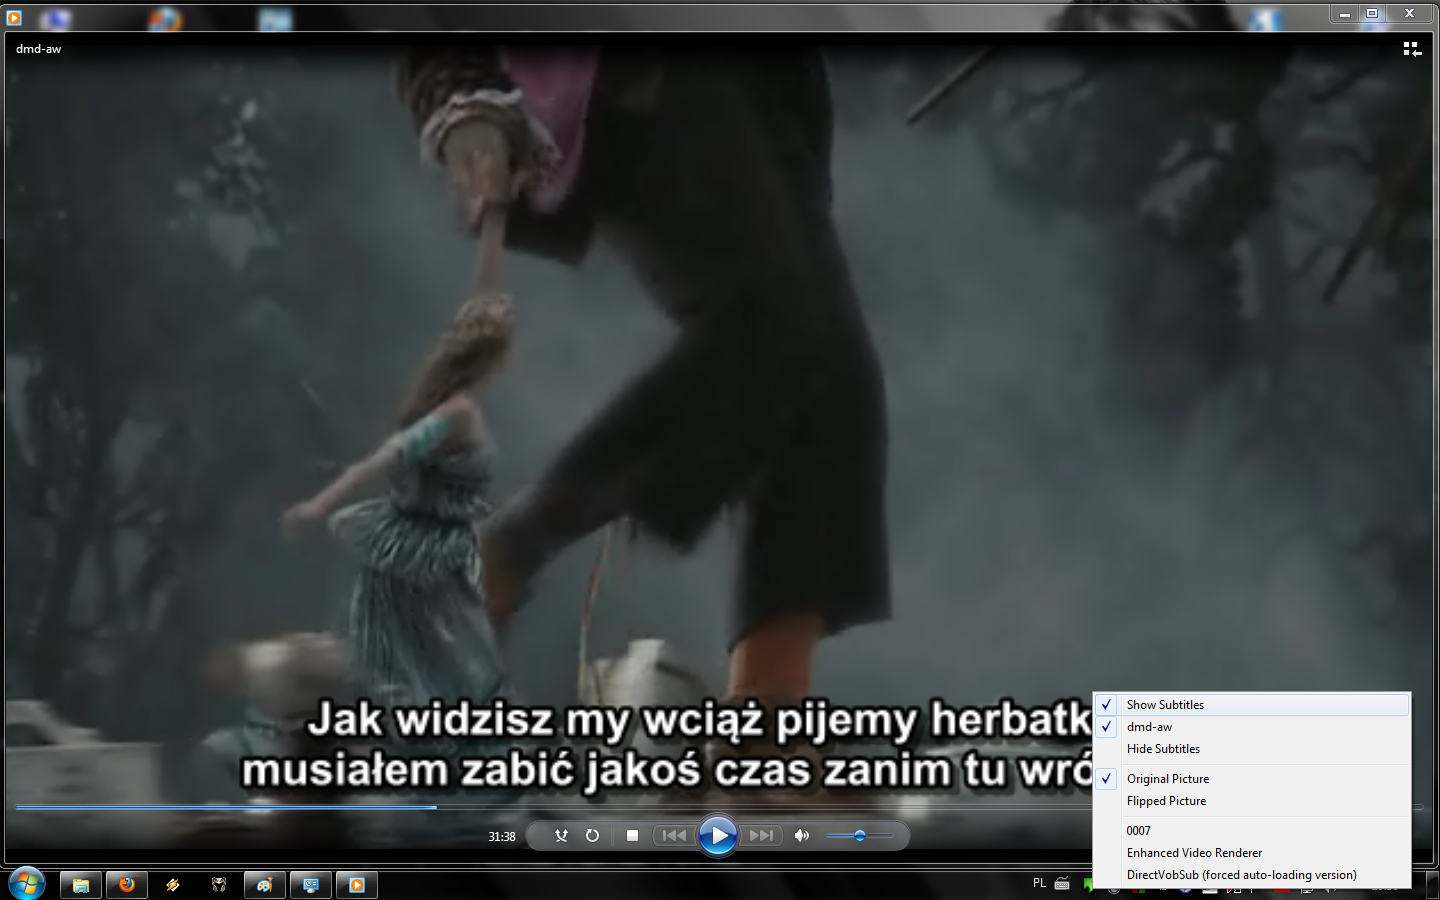Skip to the previous track
This screenshot has width=1440, height=900.
(675, 835)
